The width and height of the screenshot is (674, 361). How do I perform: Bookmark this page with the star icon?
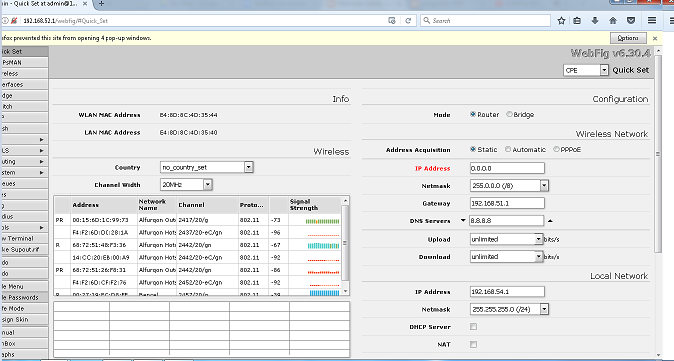561,21
